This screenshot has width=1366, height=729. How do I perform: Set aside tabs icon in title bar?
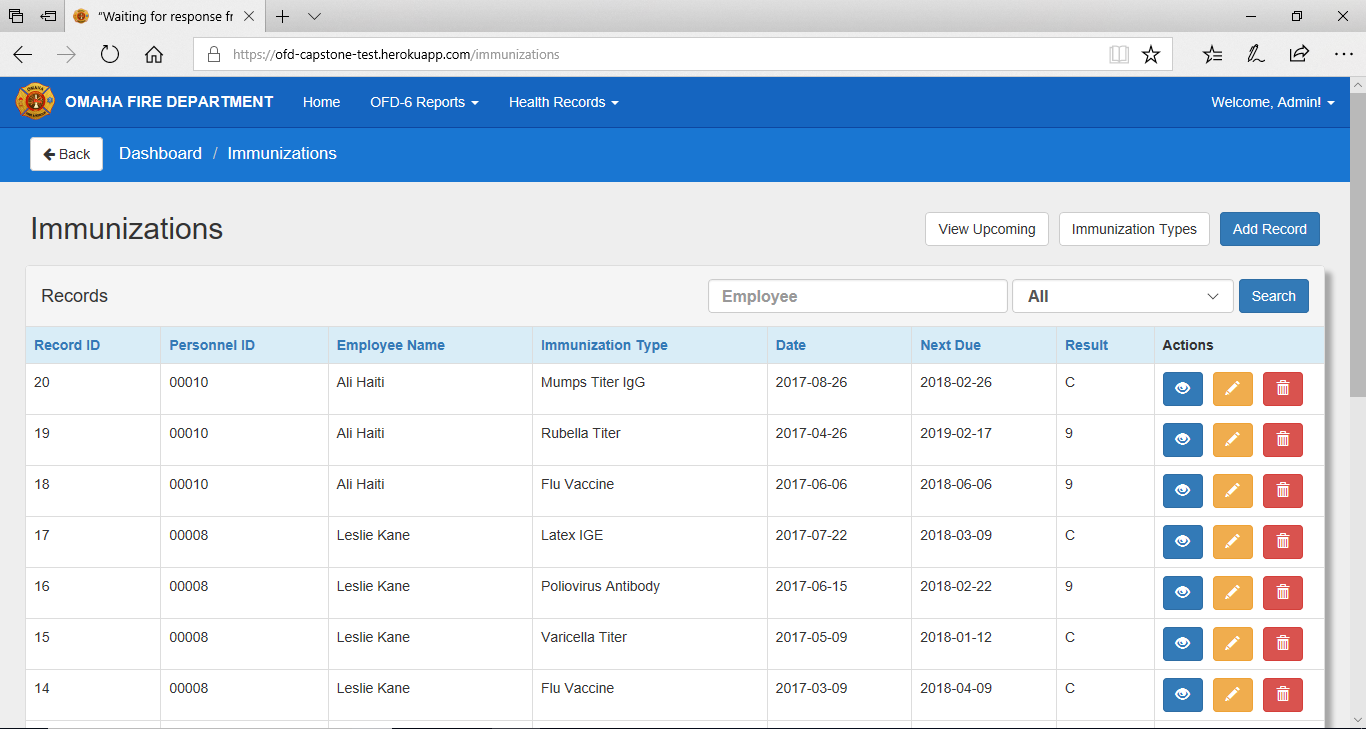[48, 16]
